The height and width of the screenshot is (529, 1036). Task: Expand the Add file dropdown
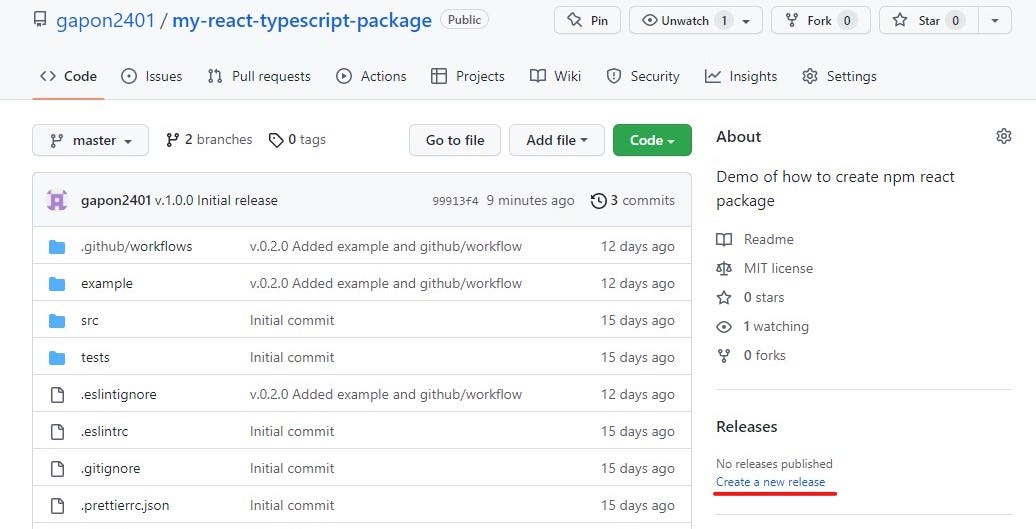556,140
